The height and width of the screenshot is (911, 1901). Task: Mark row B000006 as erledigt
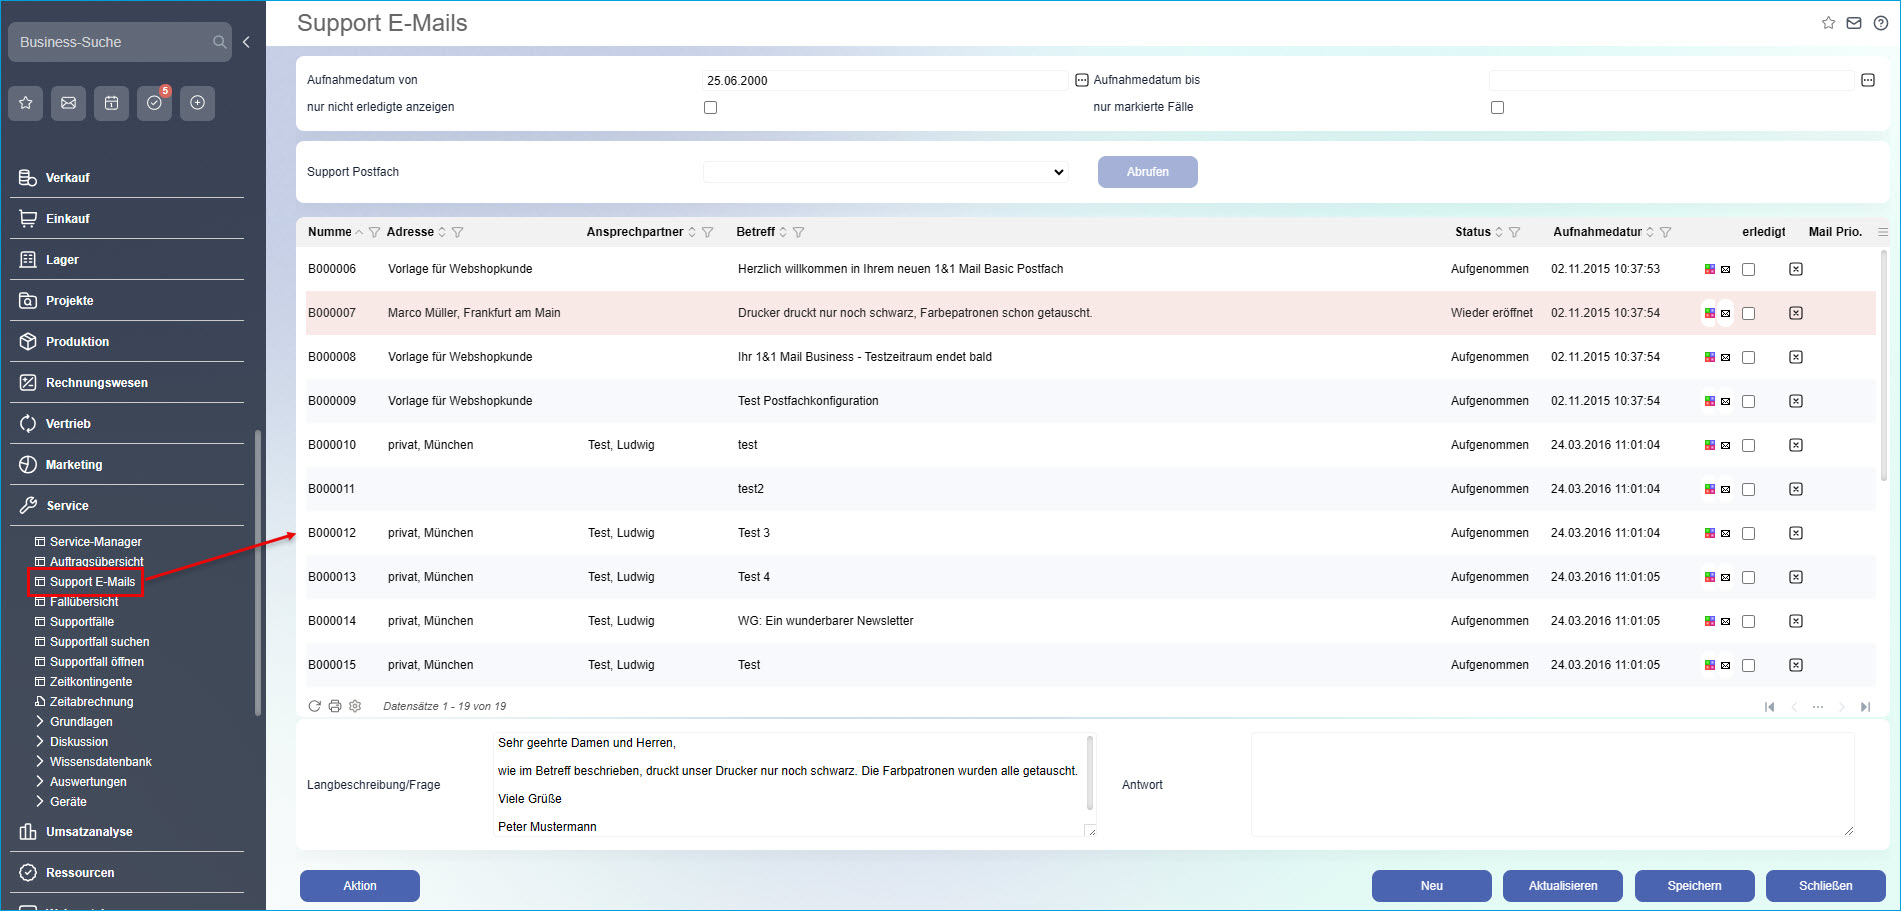1748,269
